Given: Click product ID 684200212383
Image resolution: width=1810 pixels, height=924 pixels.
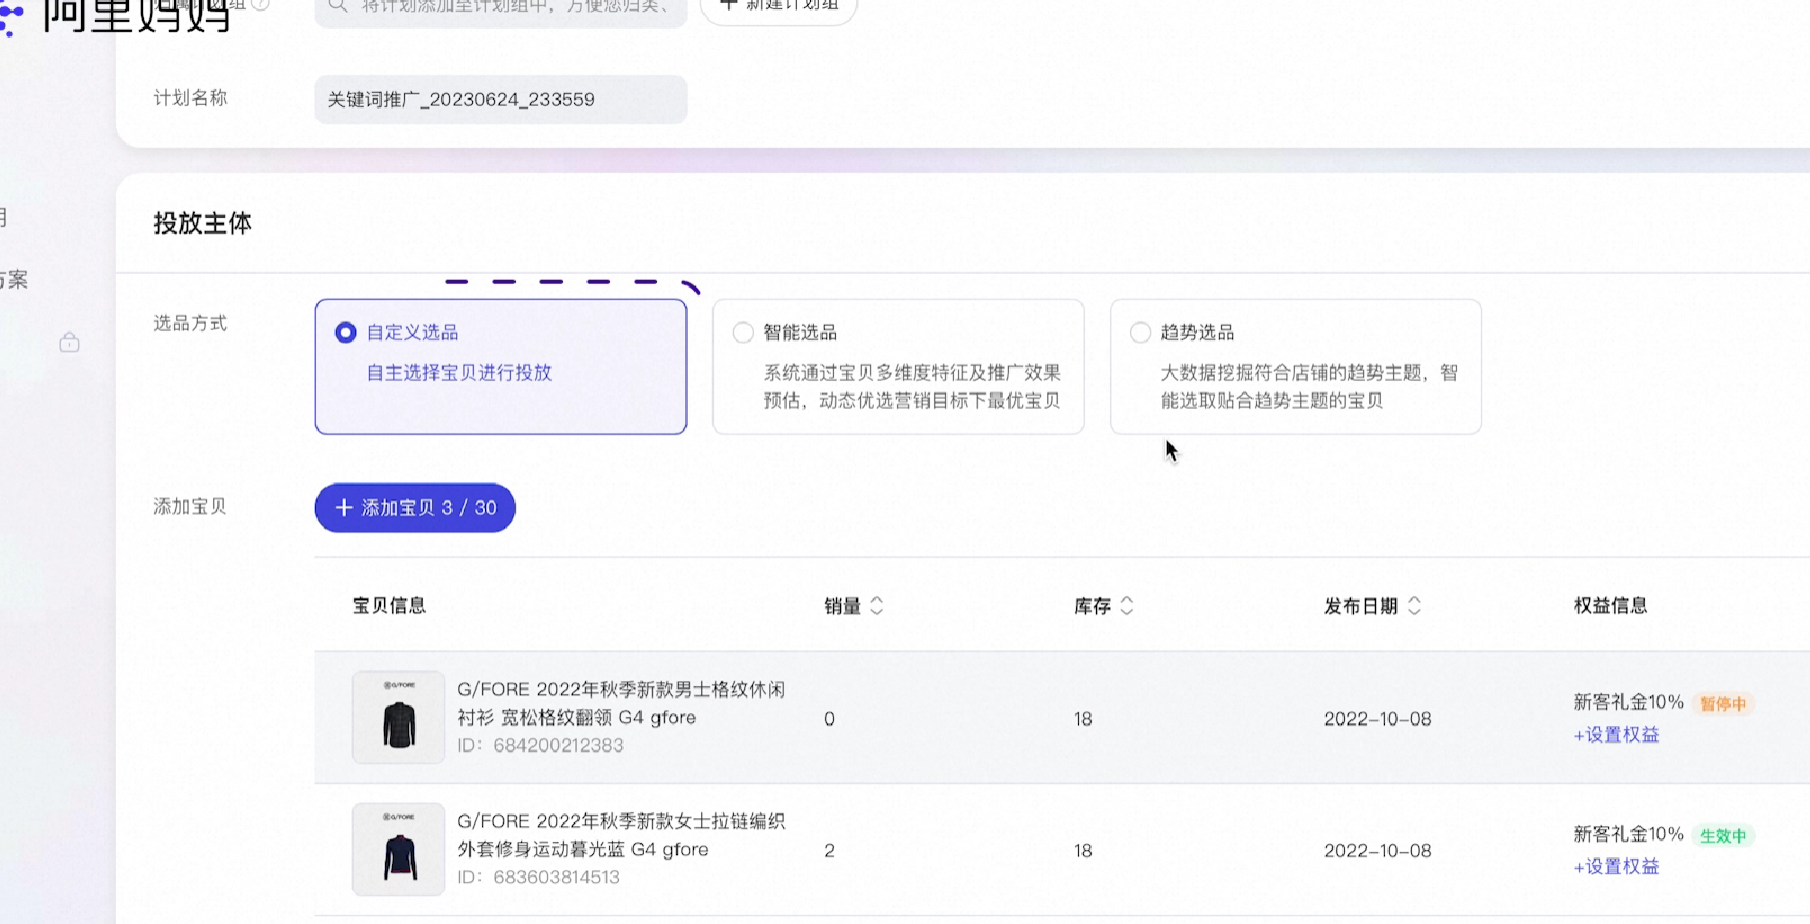Looking at the screenshot, I should (558, 746).
